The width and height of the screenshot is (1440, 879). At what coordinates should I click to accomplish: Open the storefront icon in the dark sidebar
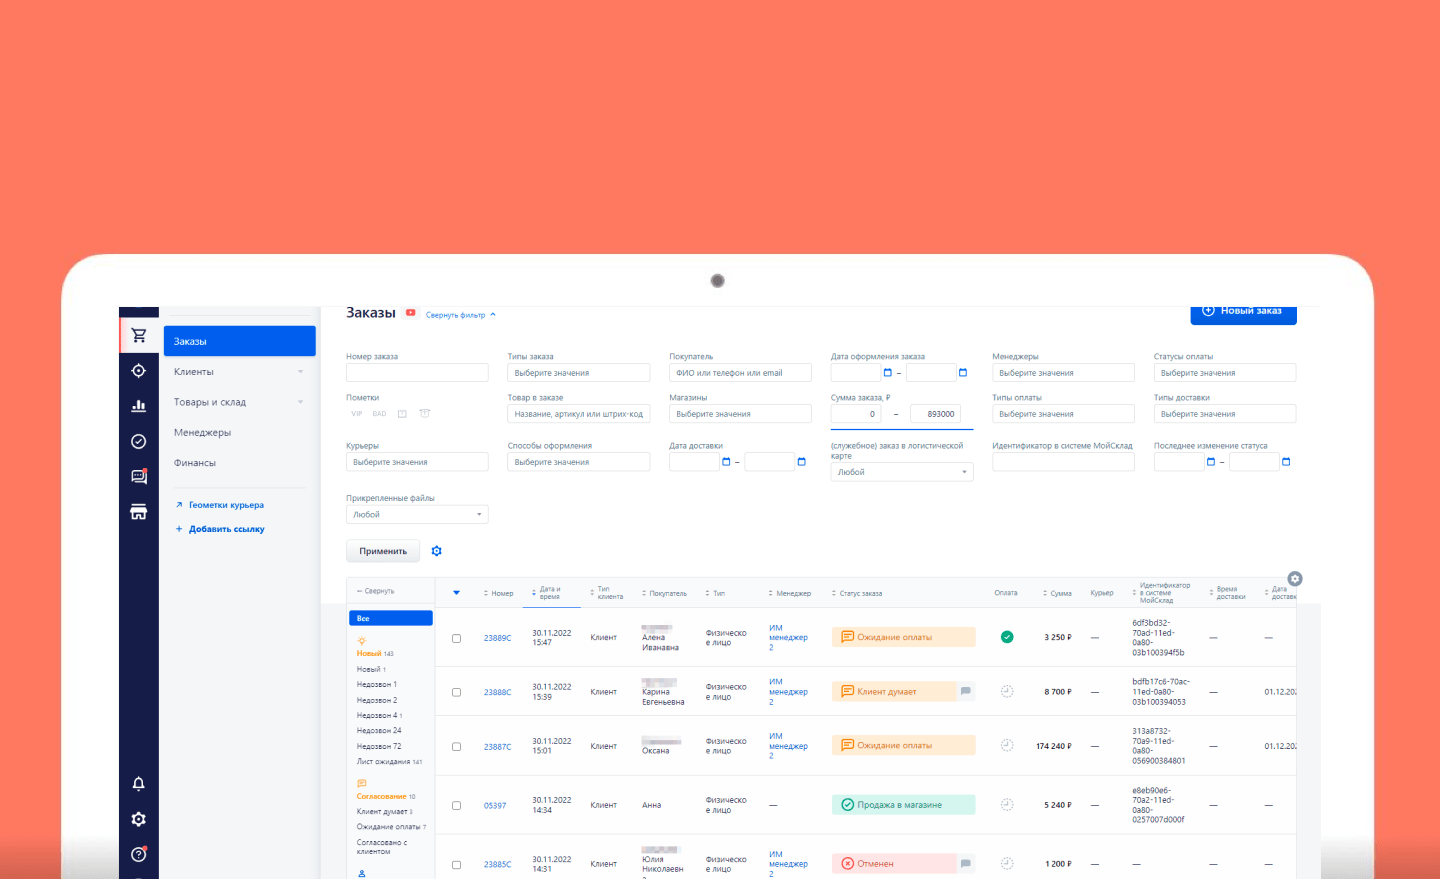point(139,512)
